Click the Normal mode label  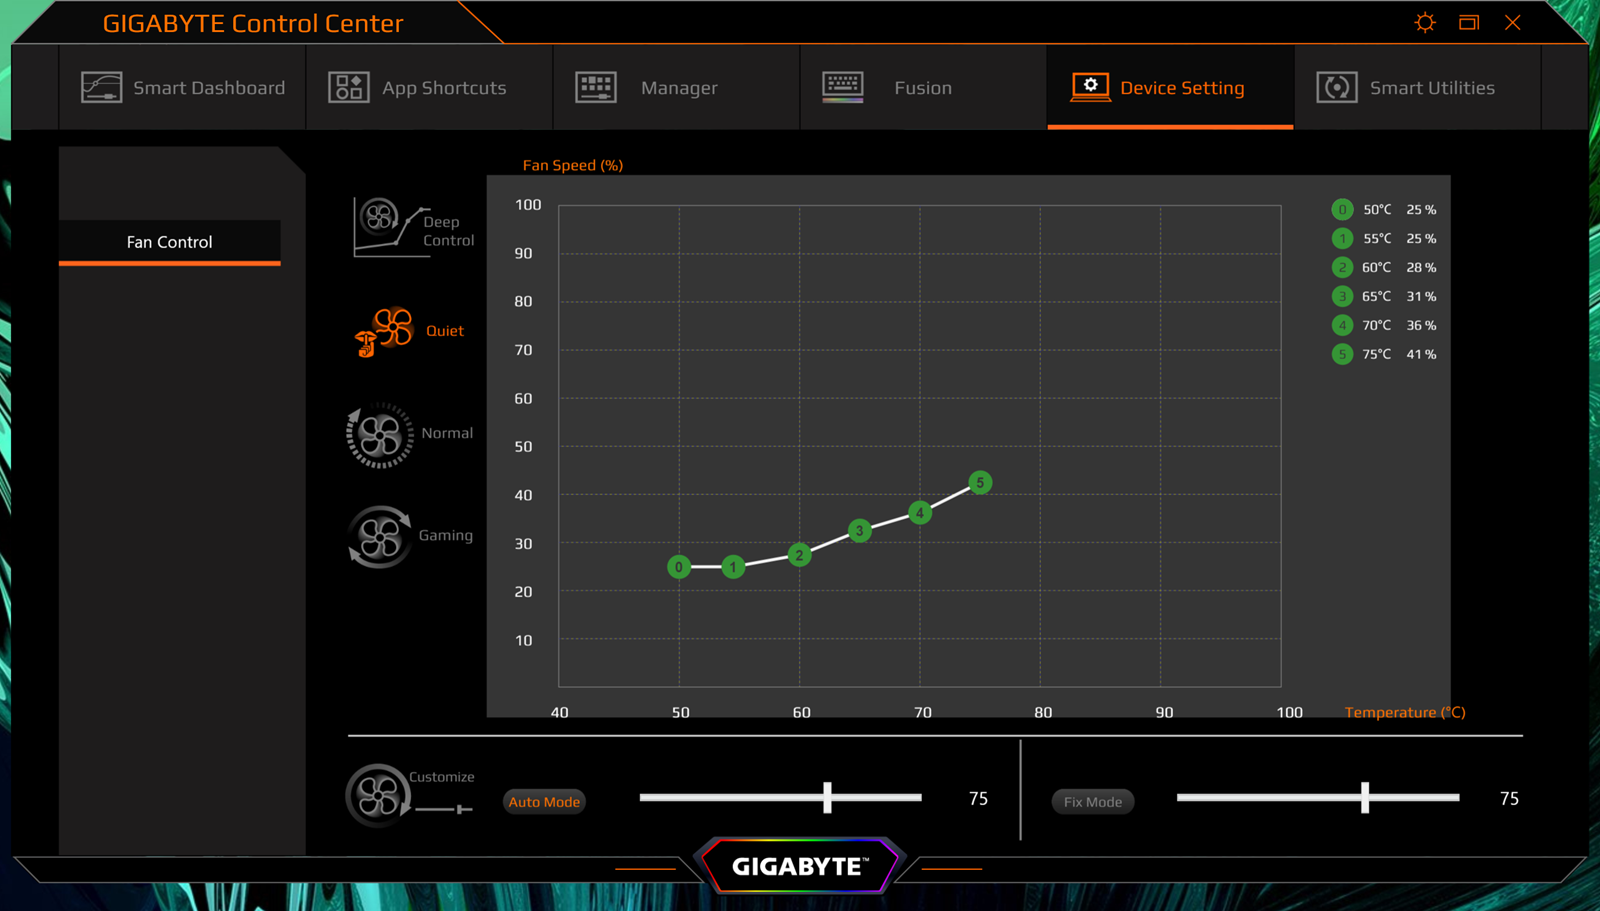(447, 433)
